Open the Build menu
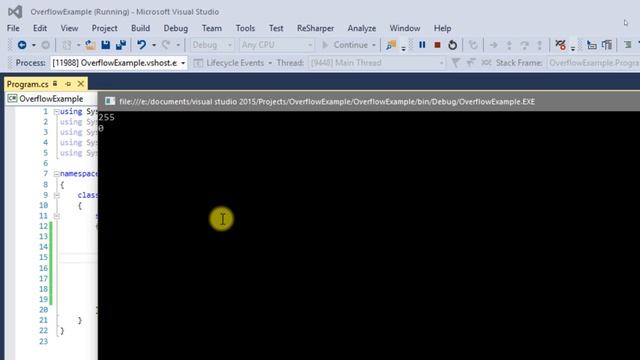640x360 pixels. coord(140,28)
